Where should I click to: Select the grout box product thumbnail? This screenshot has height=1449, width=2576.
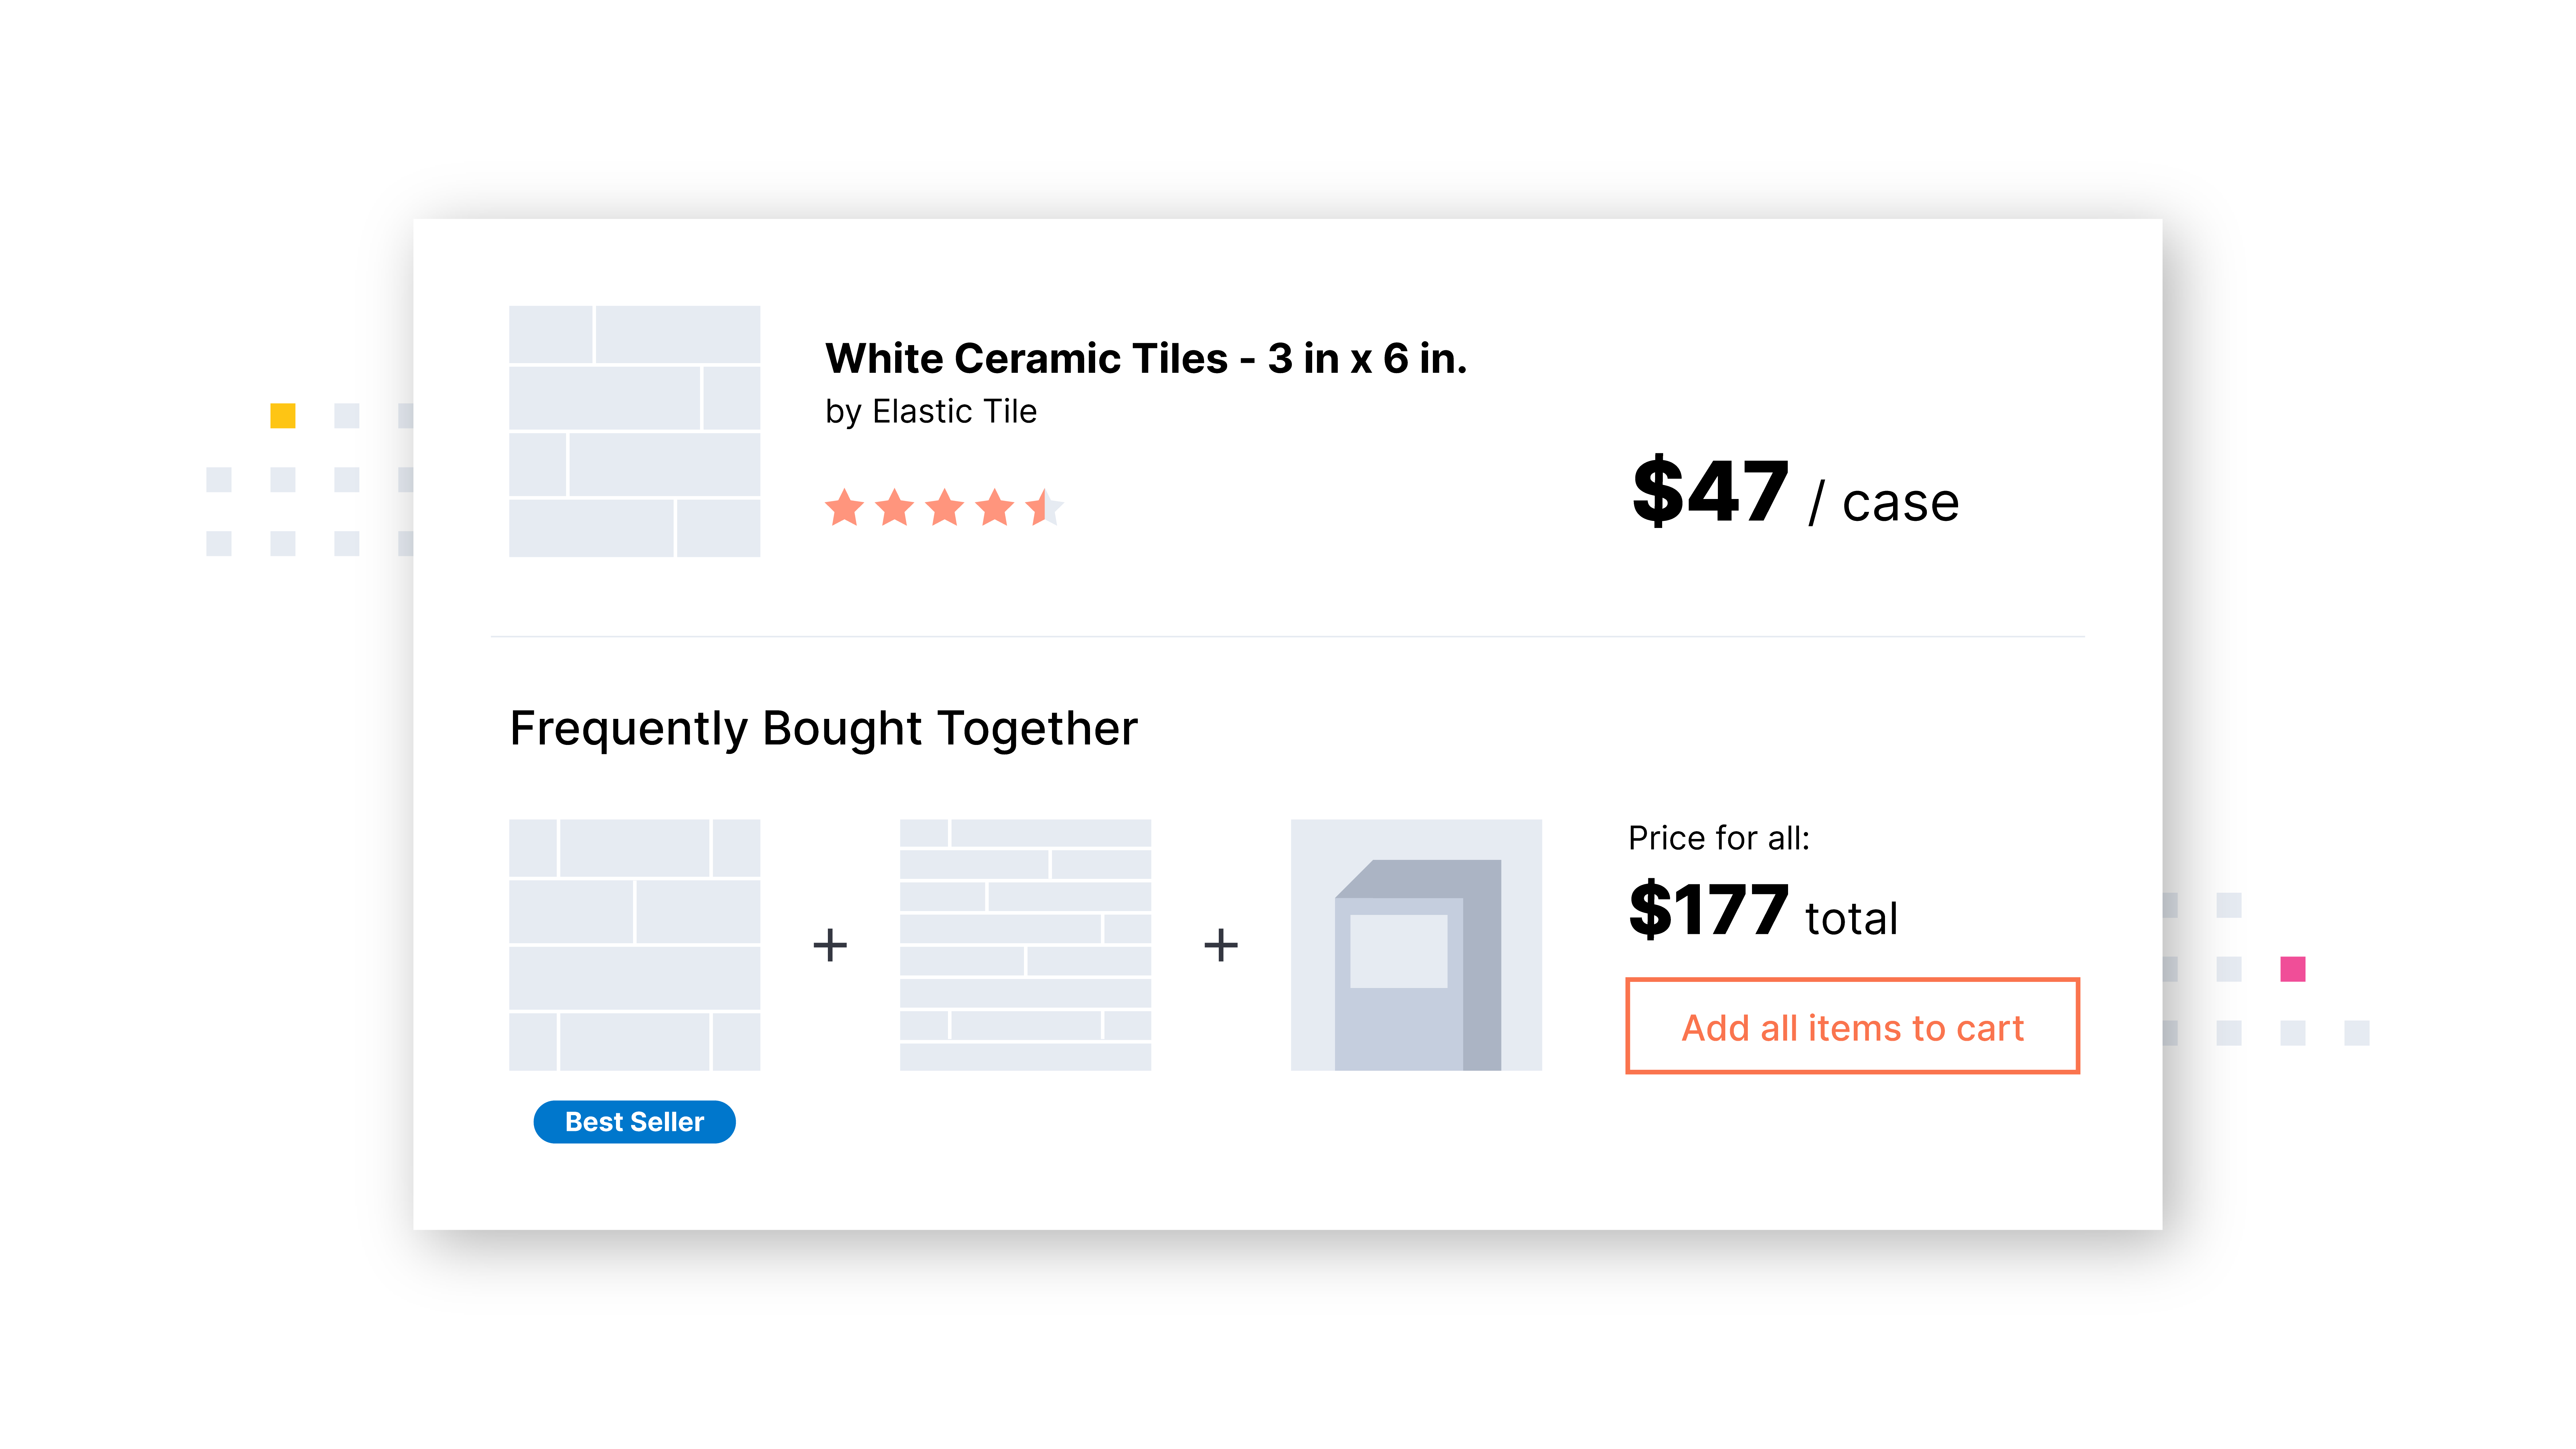coord(1416,945)
